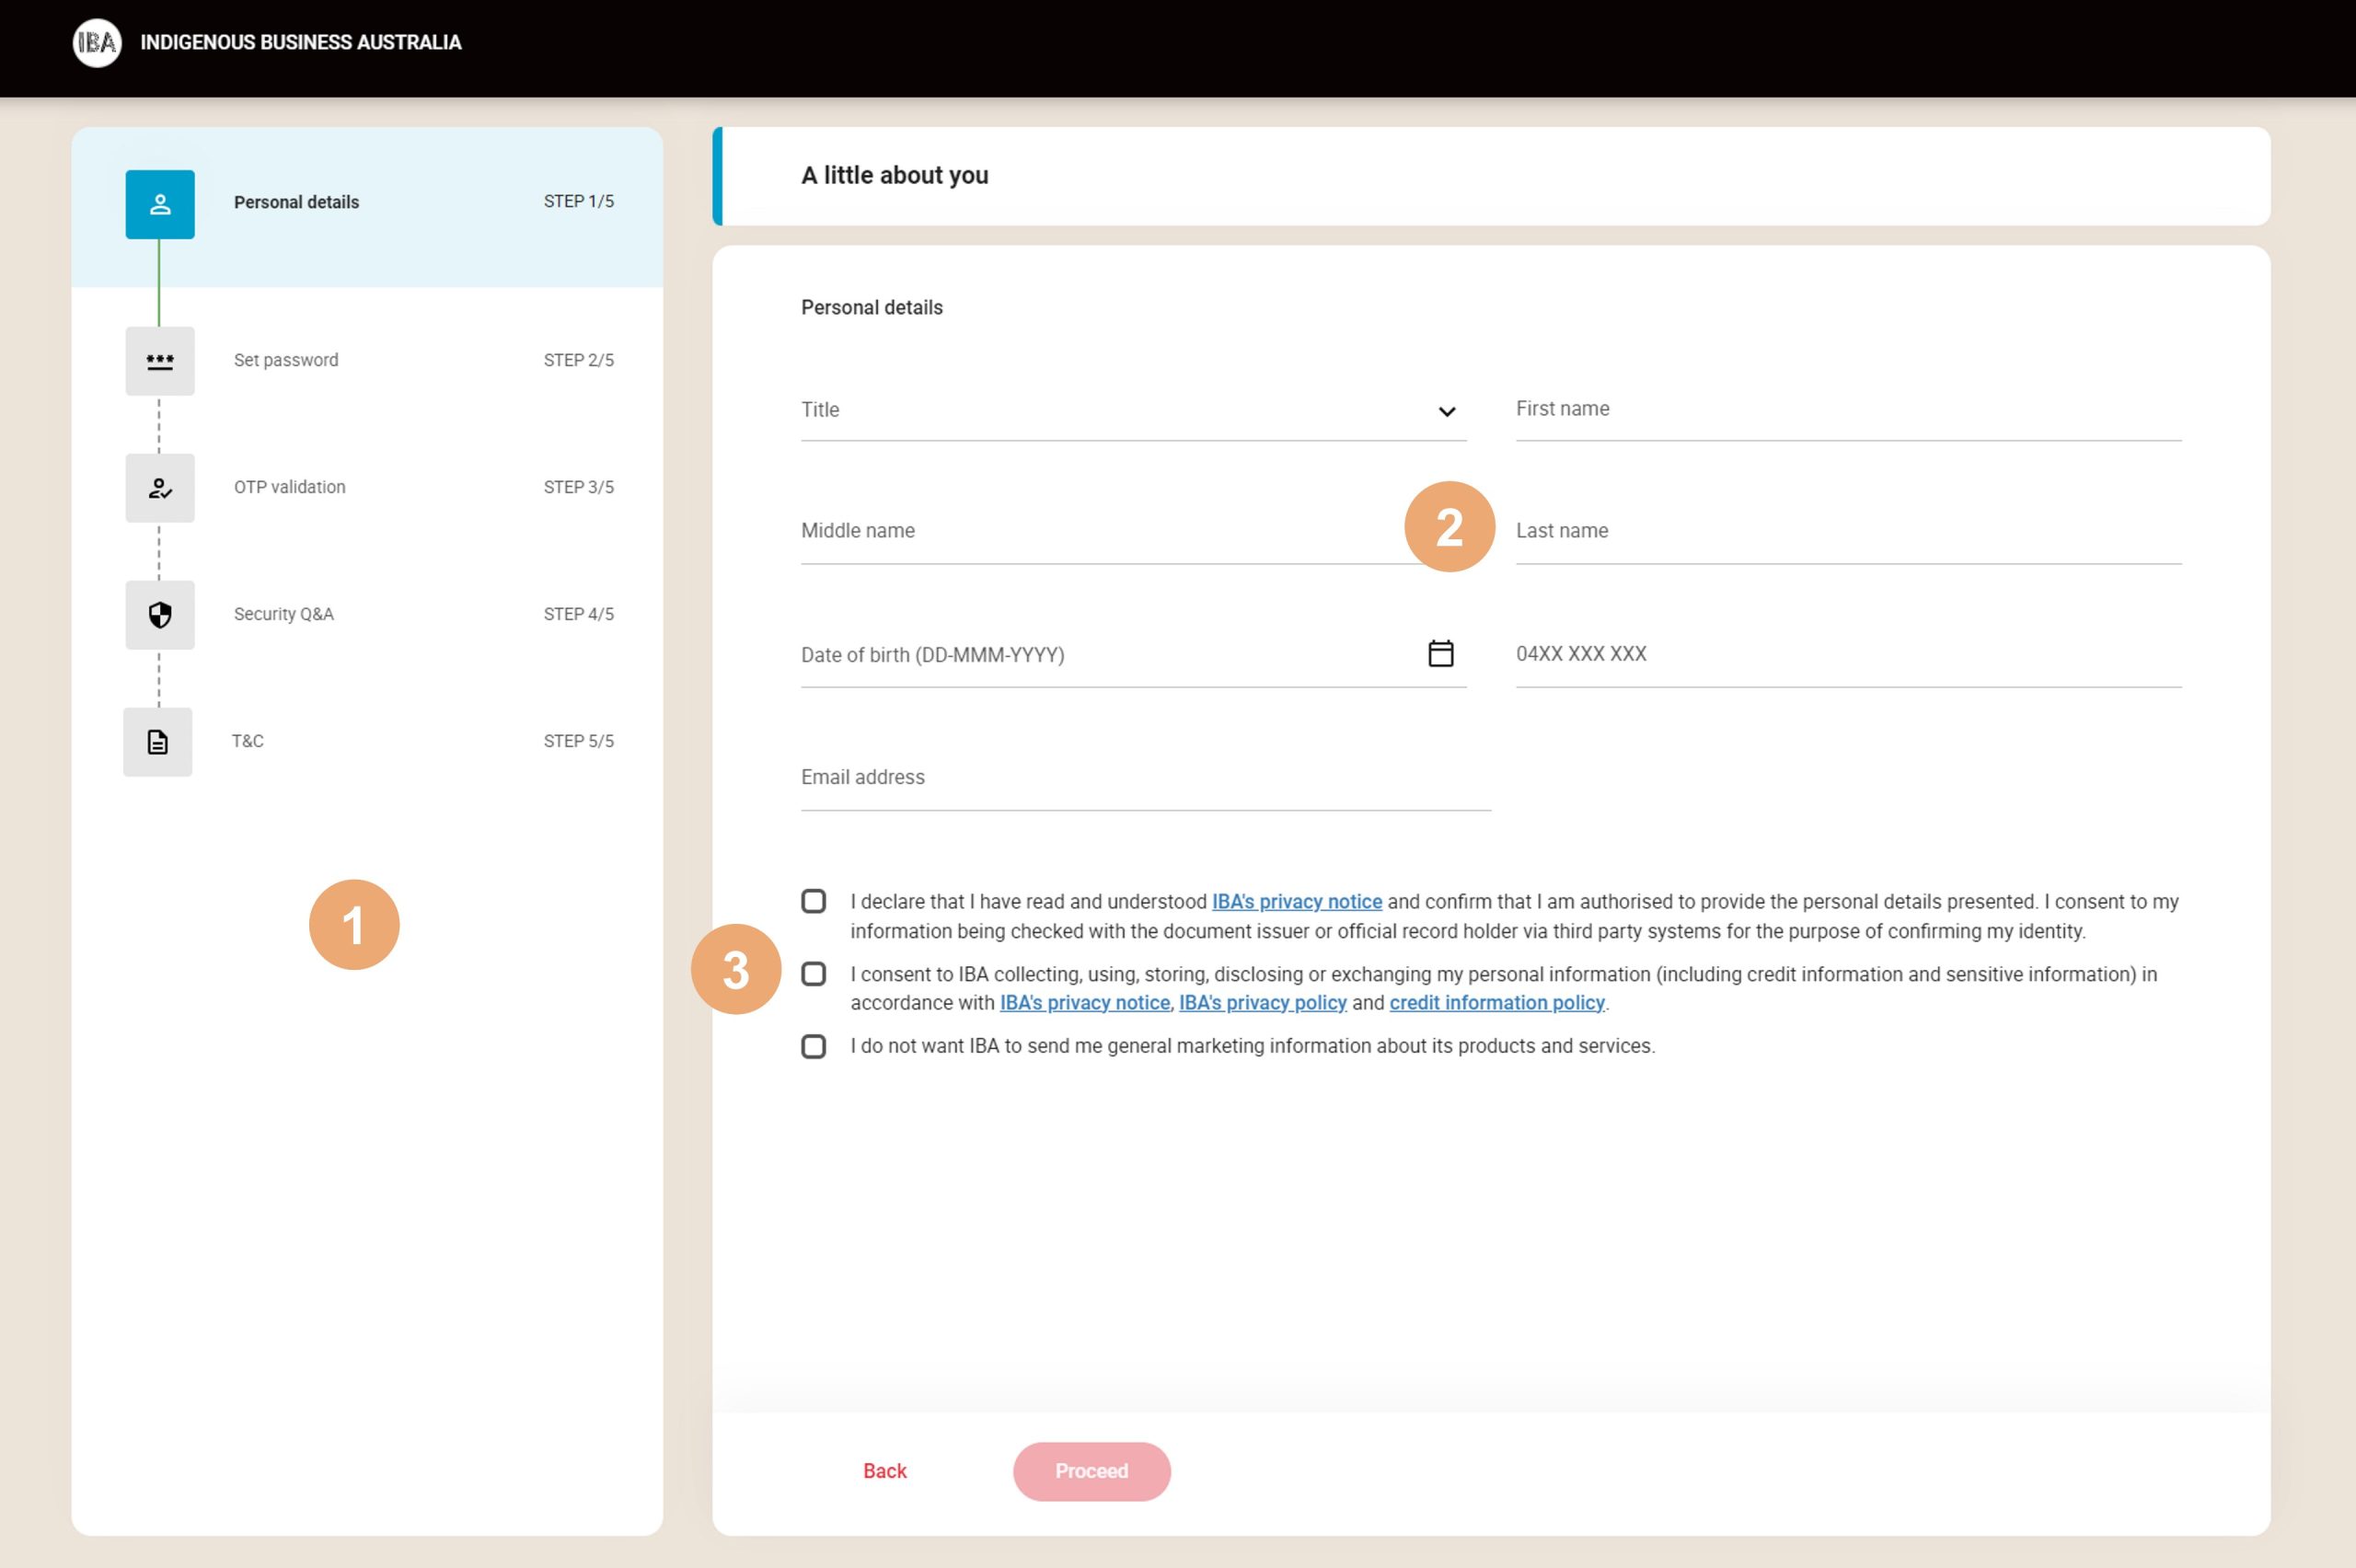
Task: Click the IBA logo in header
Action: pyautogui.click(x=97, y=43)
